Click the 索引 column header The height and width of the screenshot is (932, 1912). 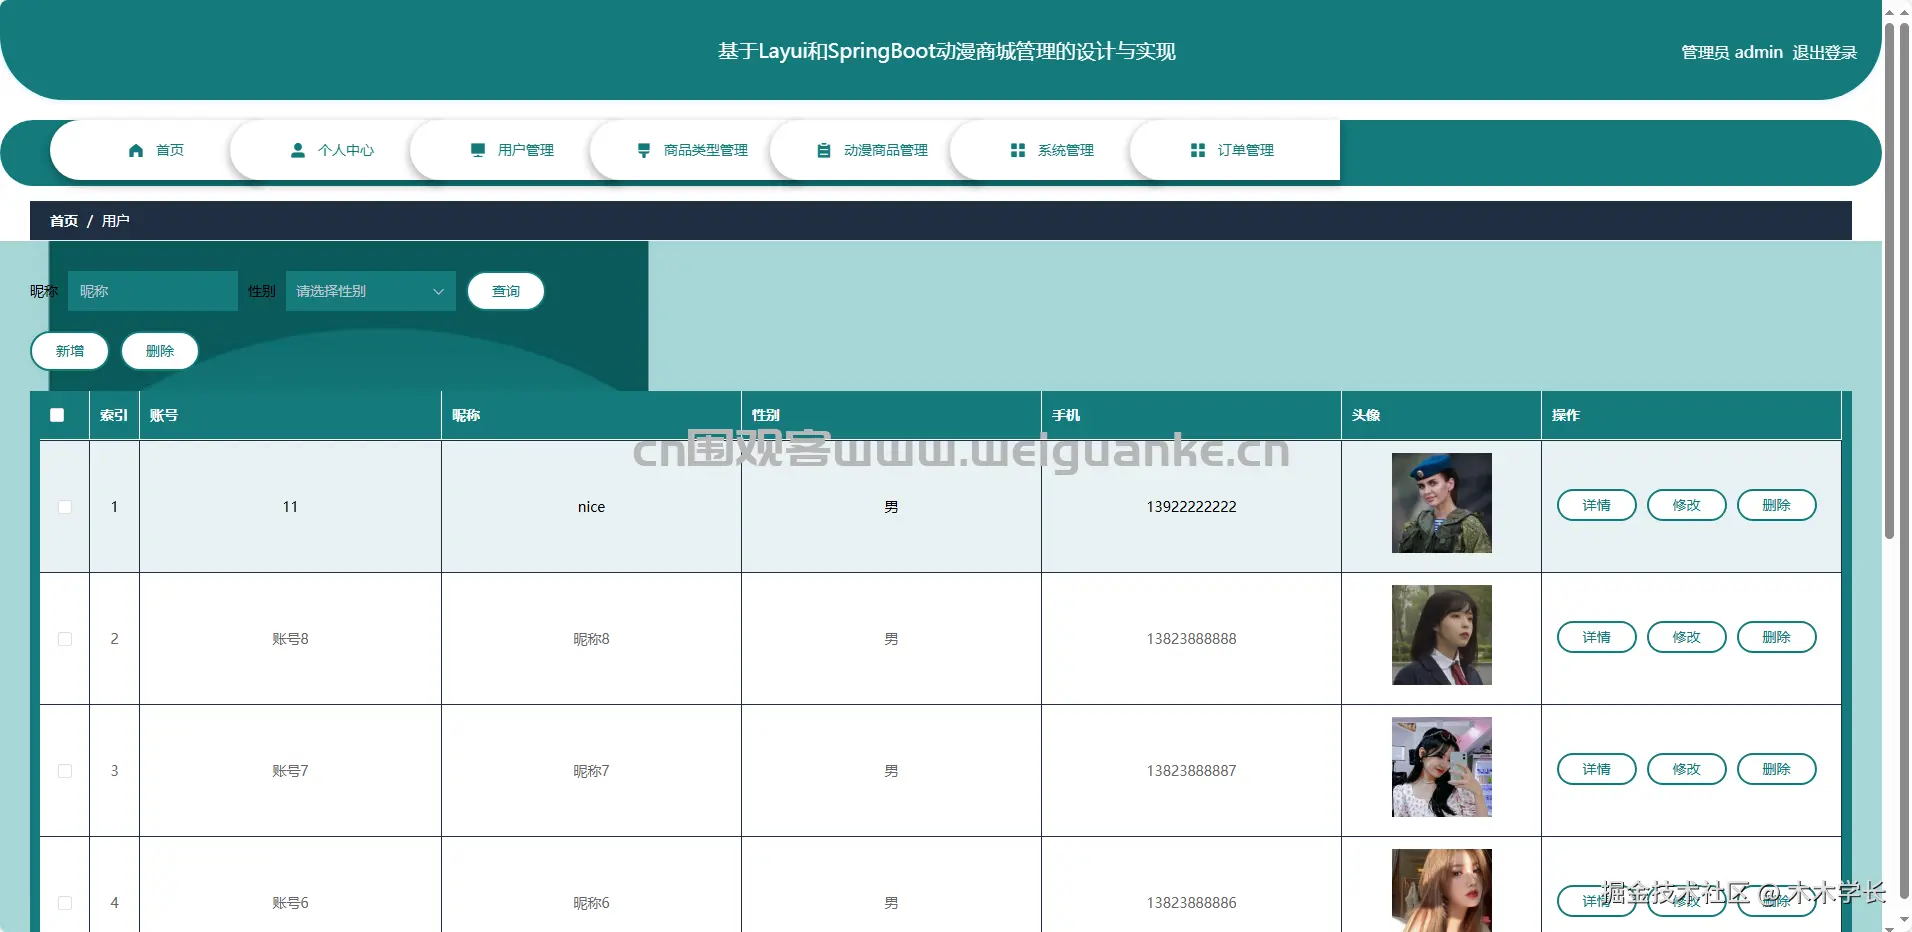114,415
